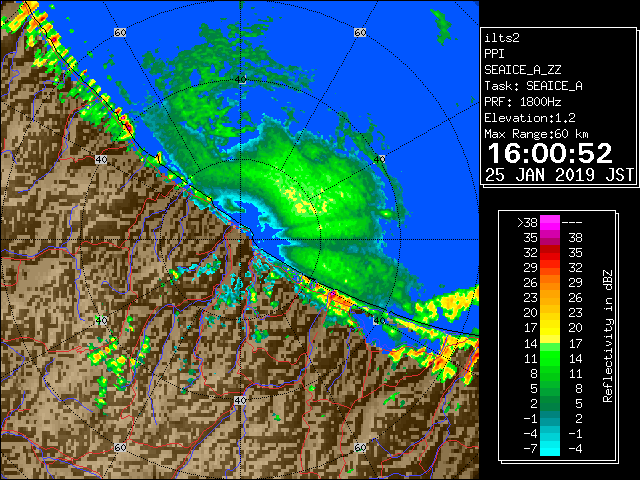
Task: Click the 60 range label in the northwest
Action: [x=120, y=32]
